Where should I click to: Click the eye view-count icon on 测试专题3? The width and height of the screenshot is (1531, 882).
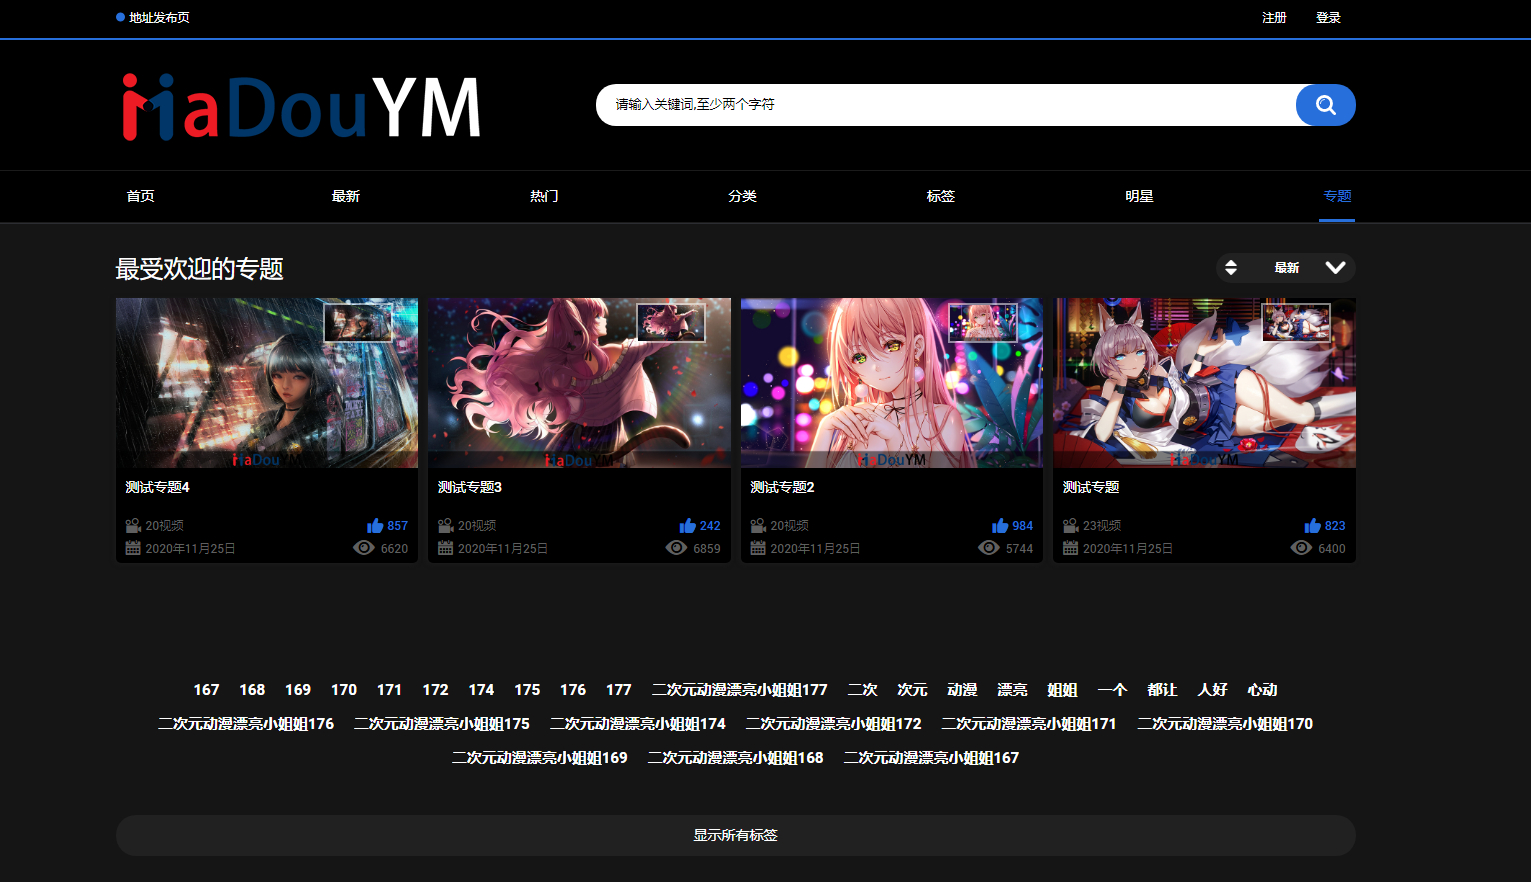pos(676,547)
